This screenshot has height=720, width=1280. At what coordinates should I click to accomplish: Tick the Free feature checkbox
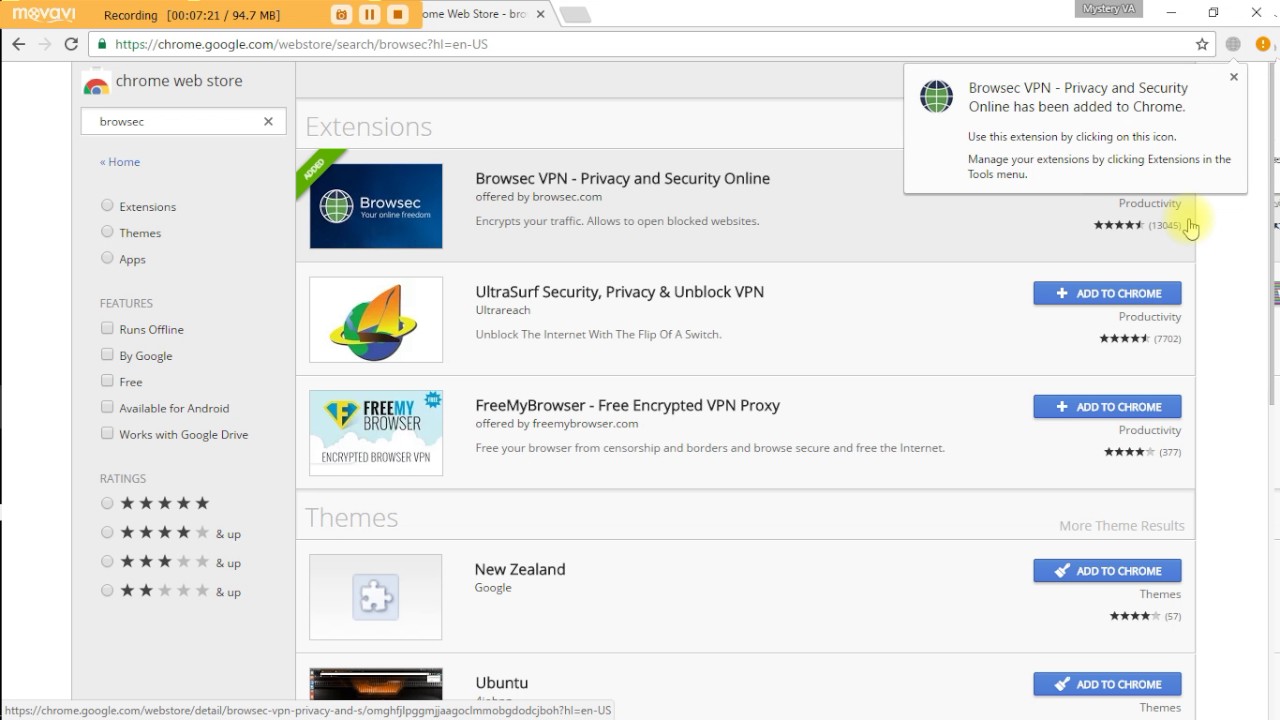(x=107, y=380)
